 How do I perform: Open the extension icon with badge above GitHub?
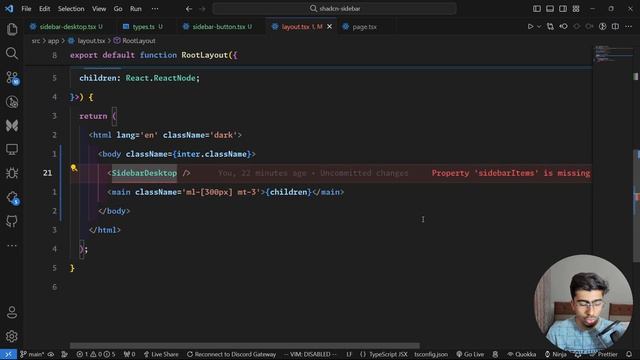12,198
